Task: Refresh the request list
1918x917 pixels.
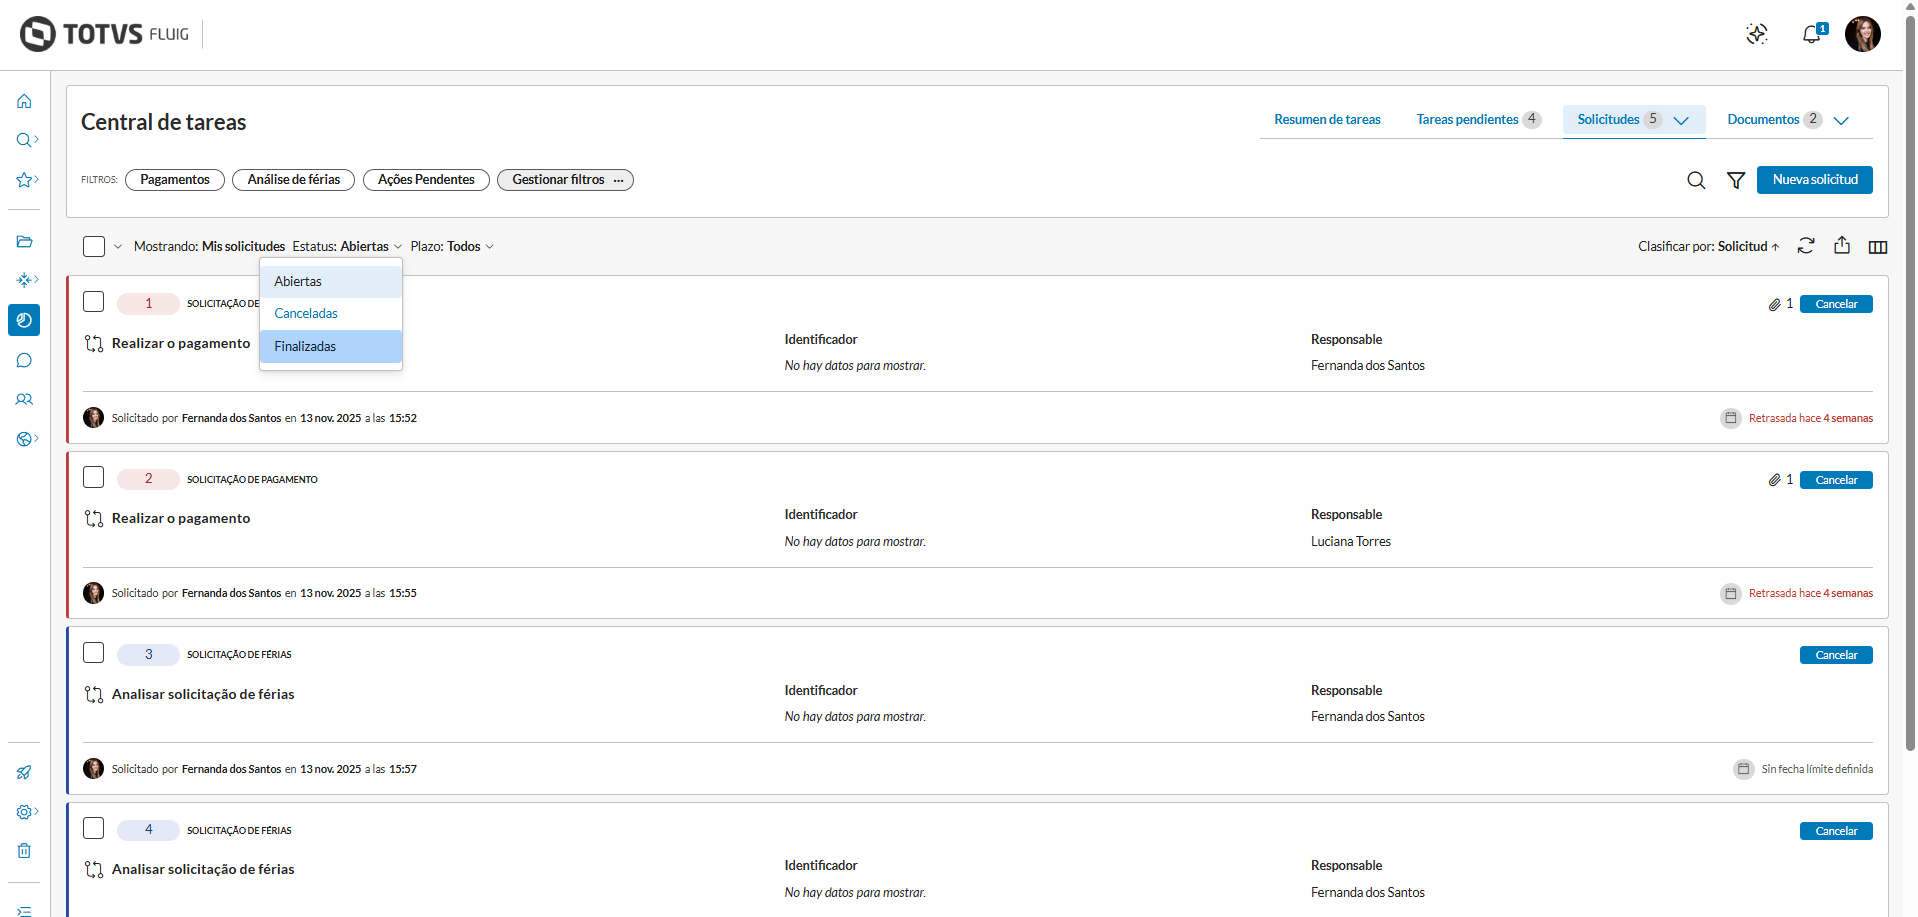Action: [x=1806, y=246]
